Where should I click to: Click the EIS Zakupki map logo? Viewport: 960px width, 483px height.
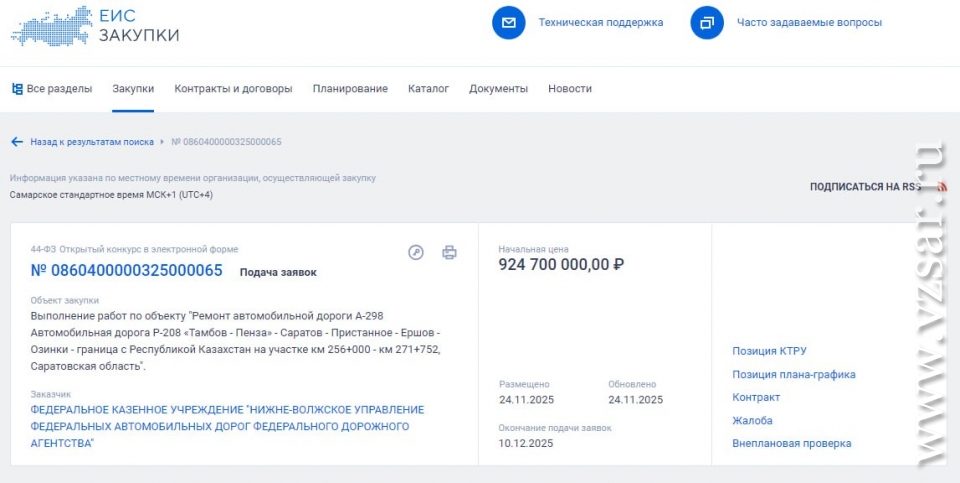pos(50,25)
